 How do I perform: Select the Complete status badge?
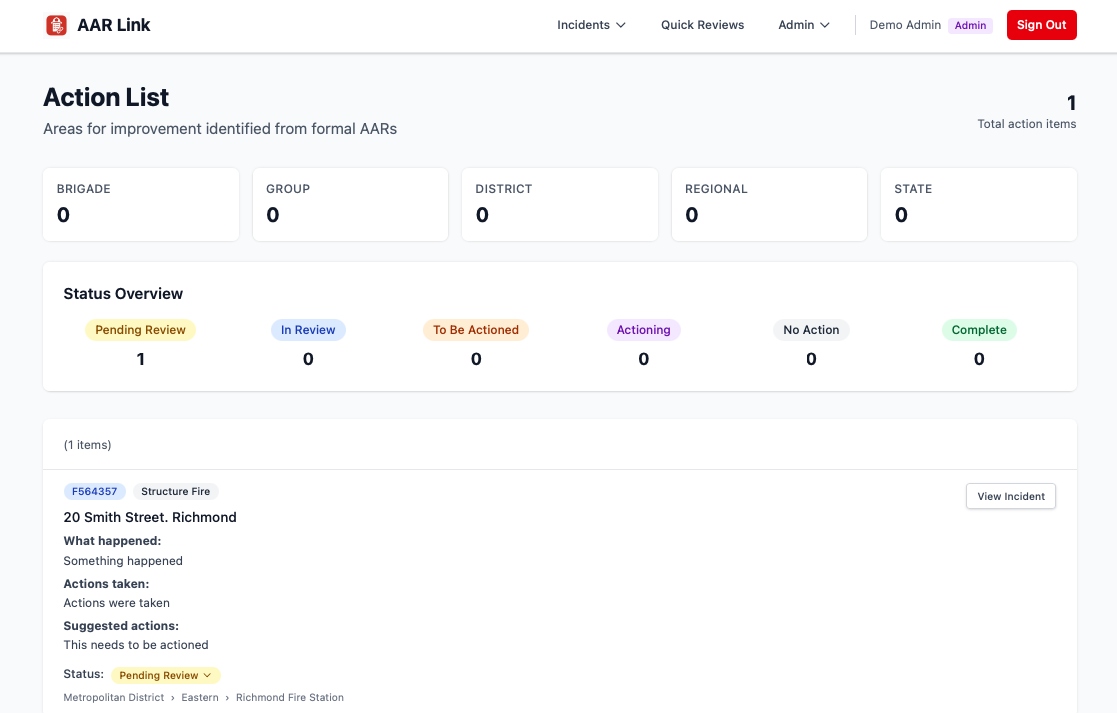978,329
